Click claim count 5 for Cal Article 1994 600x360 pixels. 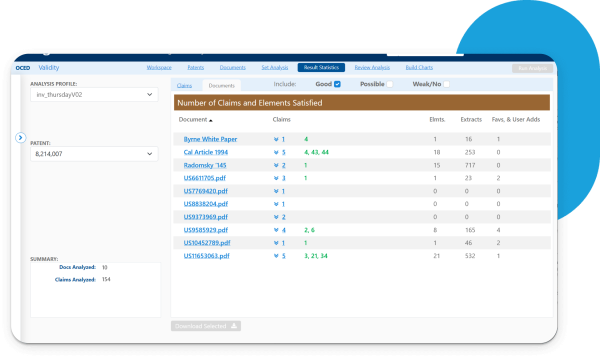(x=284, y=152)
